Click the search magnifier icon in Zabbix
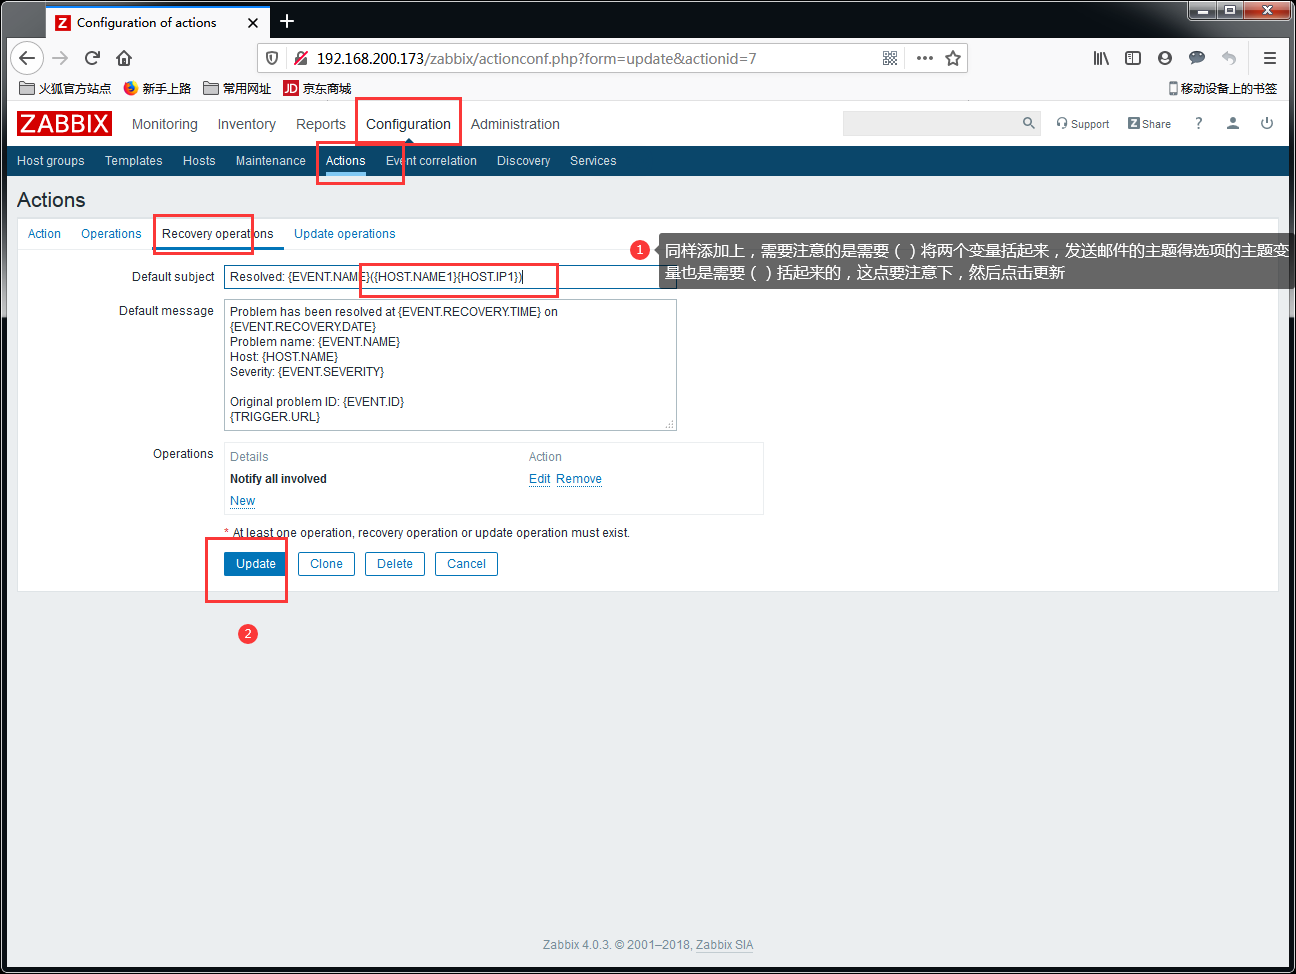The width and height of the screenshot is (1296, 974). click(x=1029, y=123)
